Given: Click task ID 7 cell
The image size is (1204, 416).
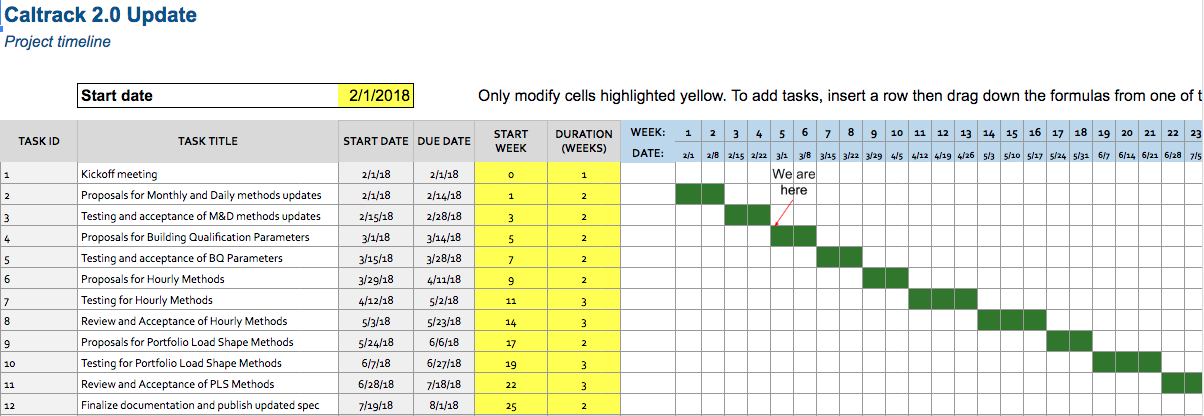Looking at the screenshot, I should point(39,300).
